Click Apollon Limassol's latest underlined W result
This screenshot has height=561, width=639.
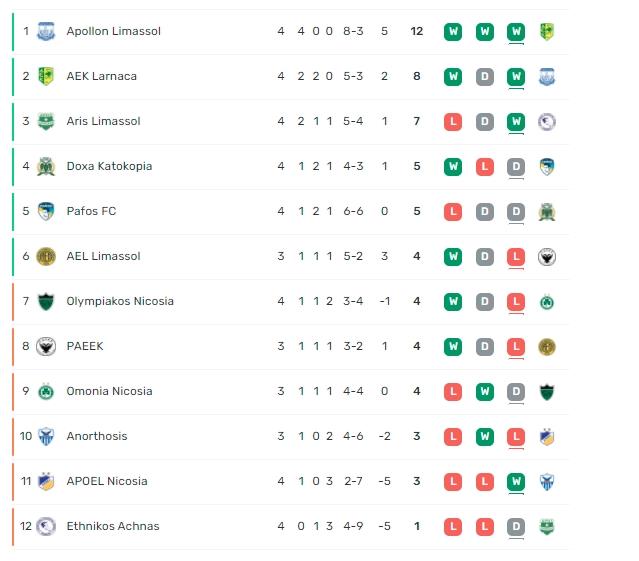tap(516, 32)
